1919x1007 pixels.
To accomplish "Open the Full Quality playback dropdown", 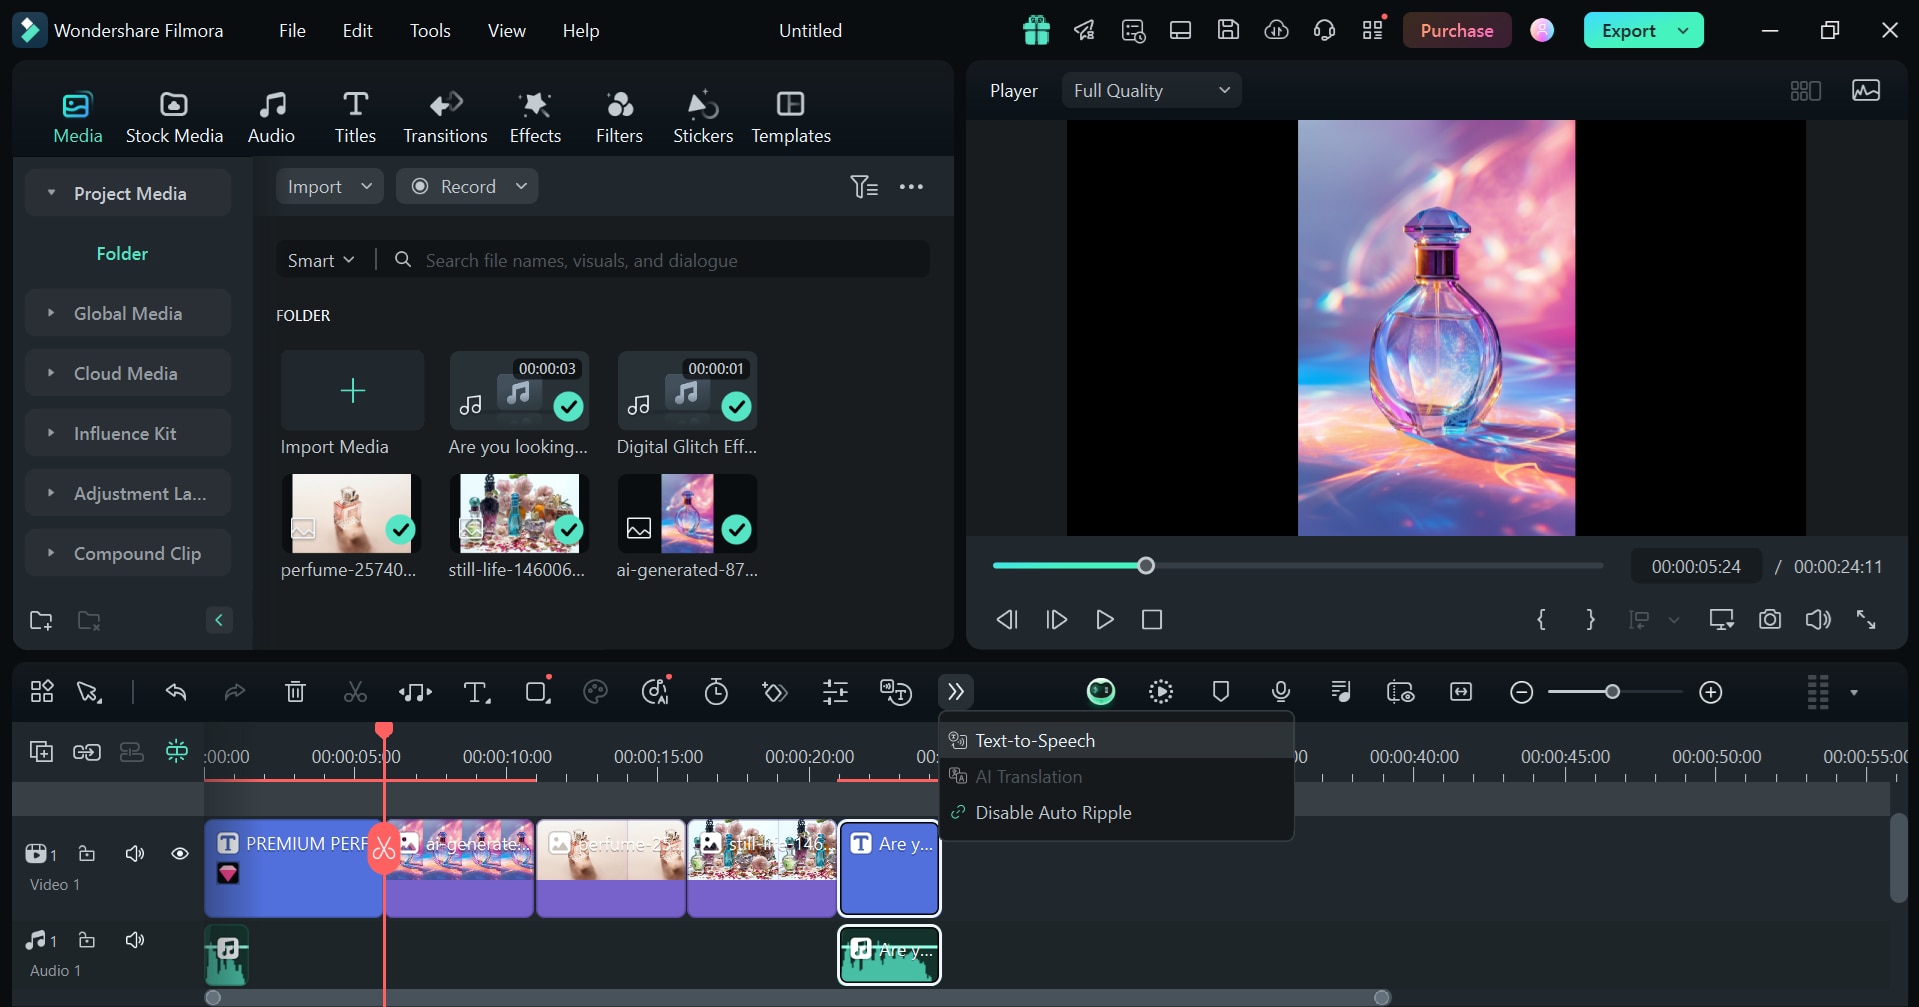I will tap(1151, 91).
